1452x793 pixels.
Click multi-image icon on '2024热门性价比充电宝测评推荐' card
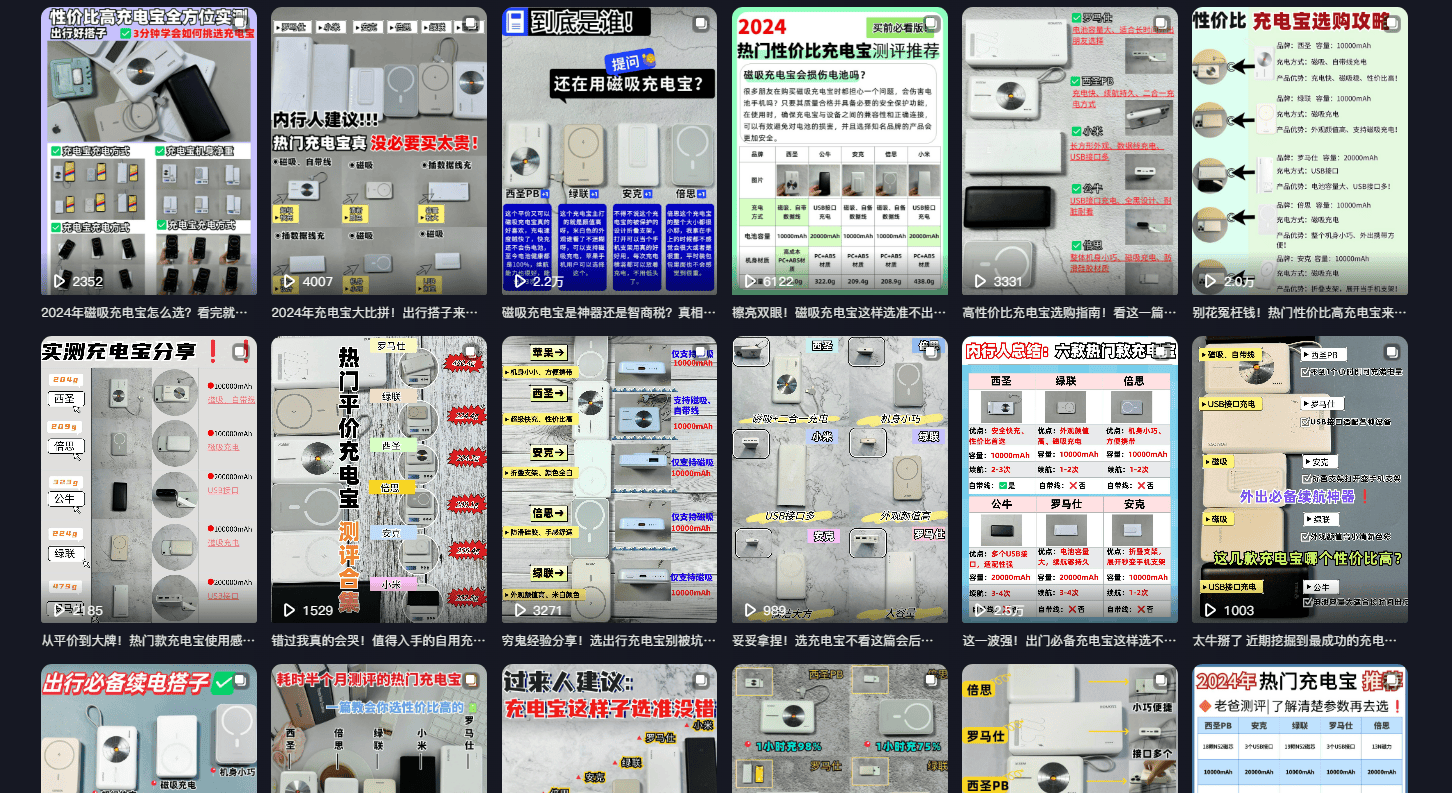[x=931, y=23]
